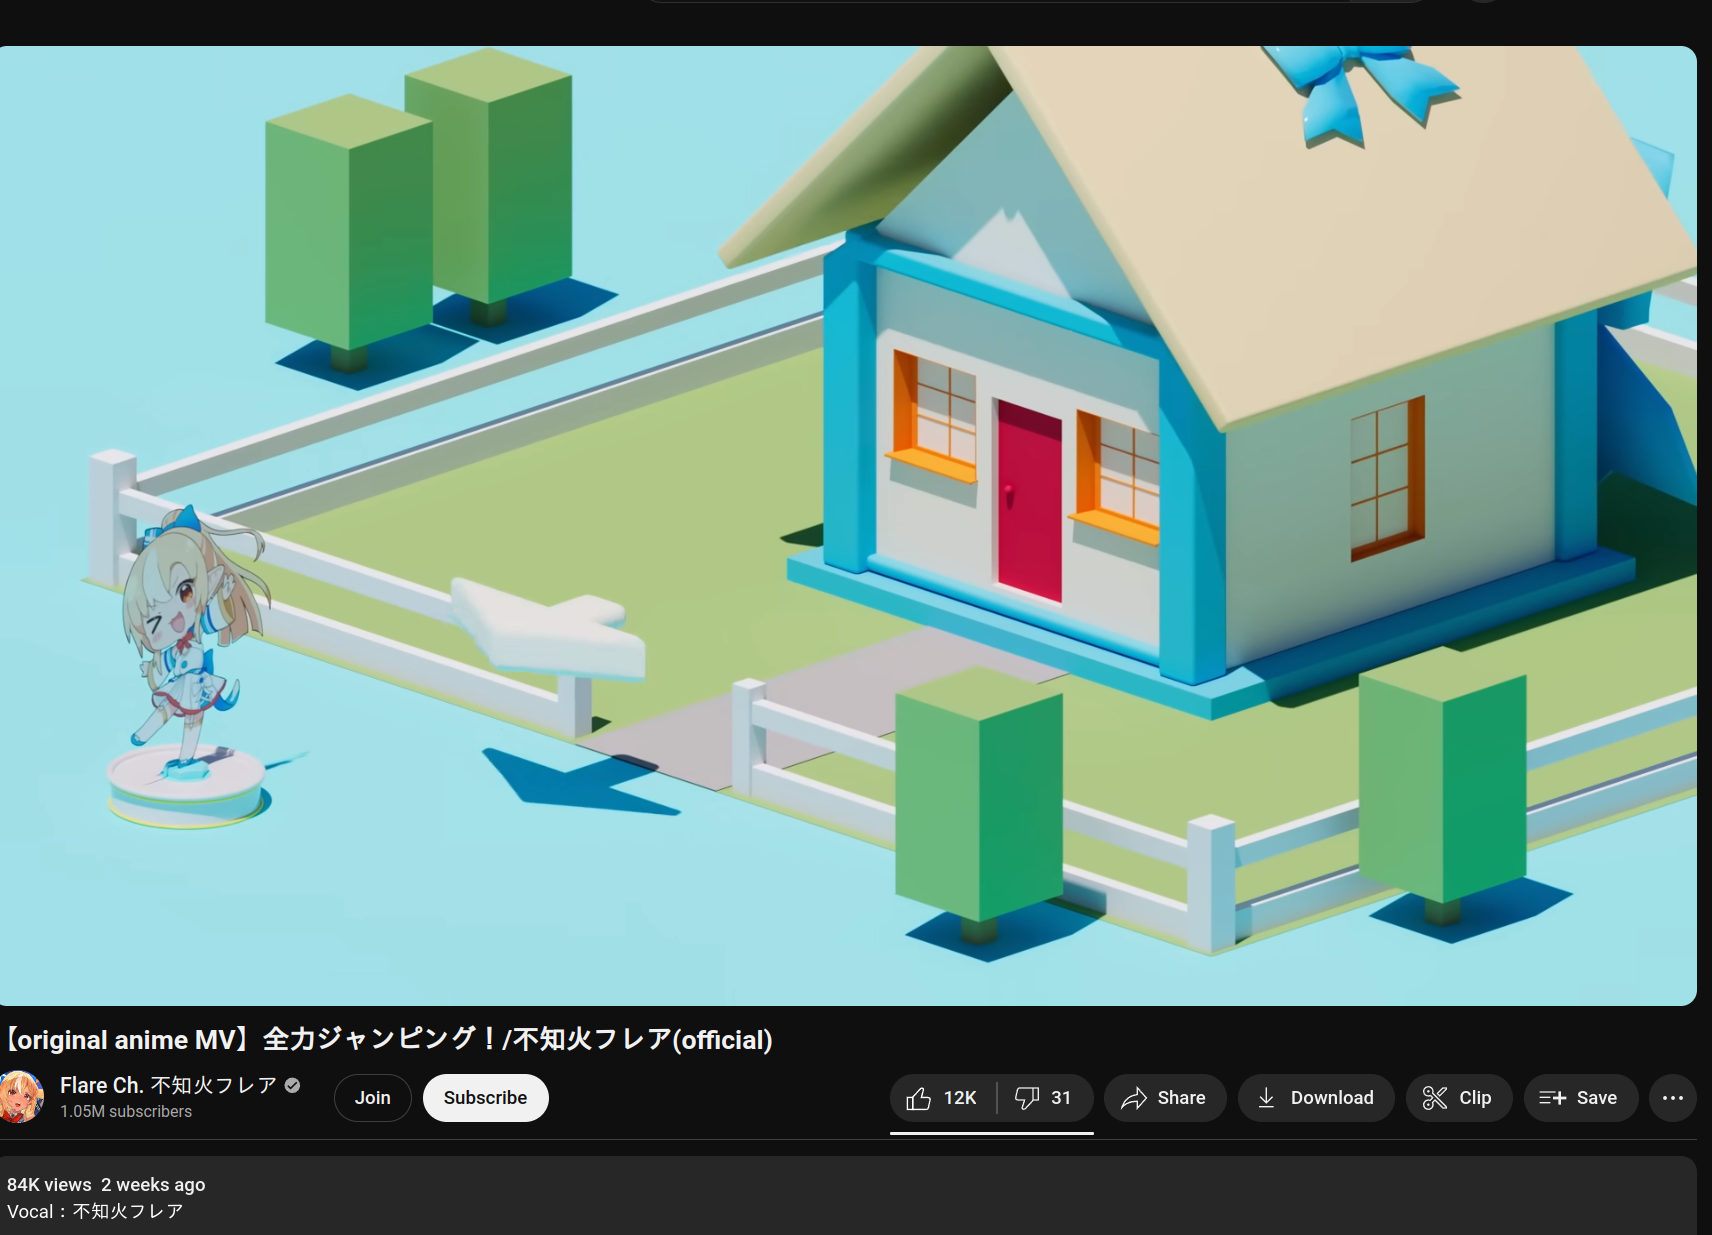
Task: Click the 84K views description text
Action: click(49, 1184)
